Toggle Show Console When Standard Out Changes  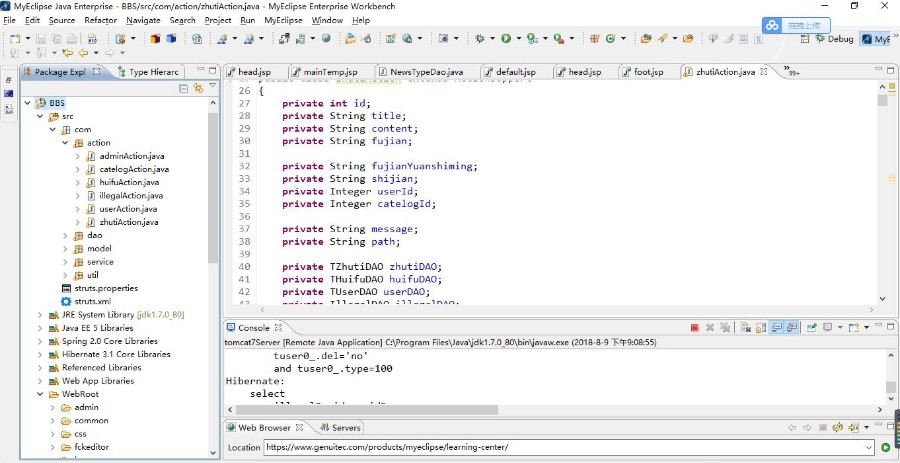(777, 328)
